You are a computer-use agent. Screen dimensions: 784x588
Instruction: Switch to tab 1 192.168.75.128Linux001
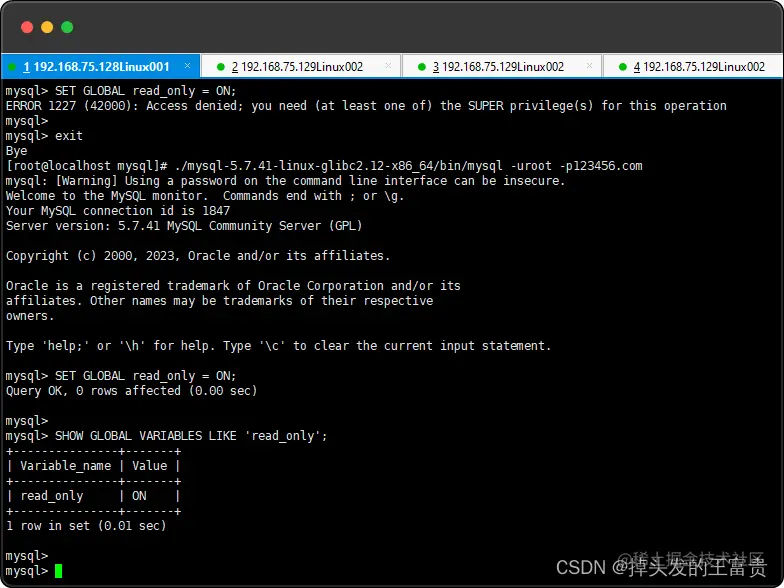(100, 66)
